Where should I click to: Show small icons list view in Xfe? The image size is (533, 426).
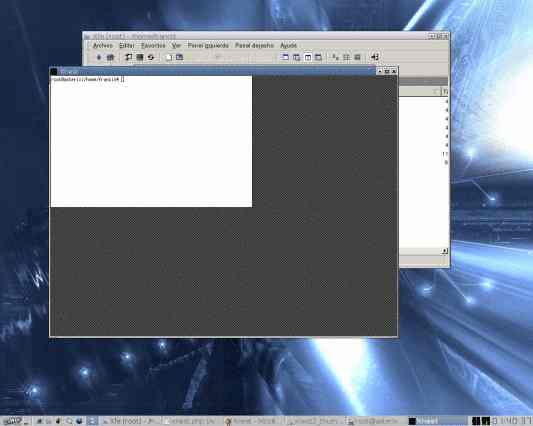[x=346, y=57]
